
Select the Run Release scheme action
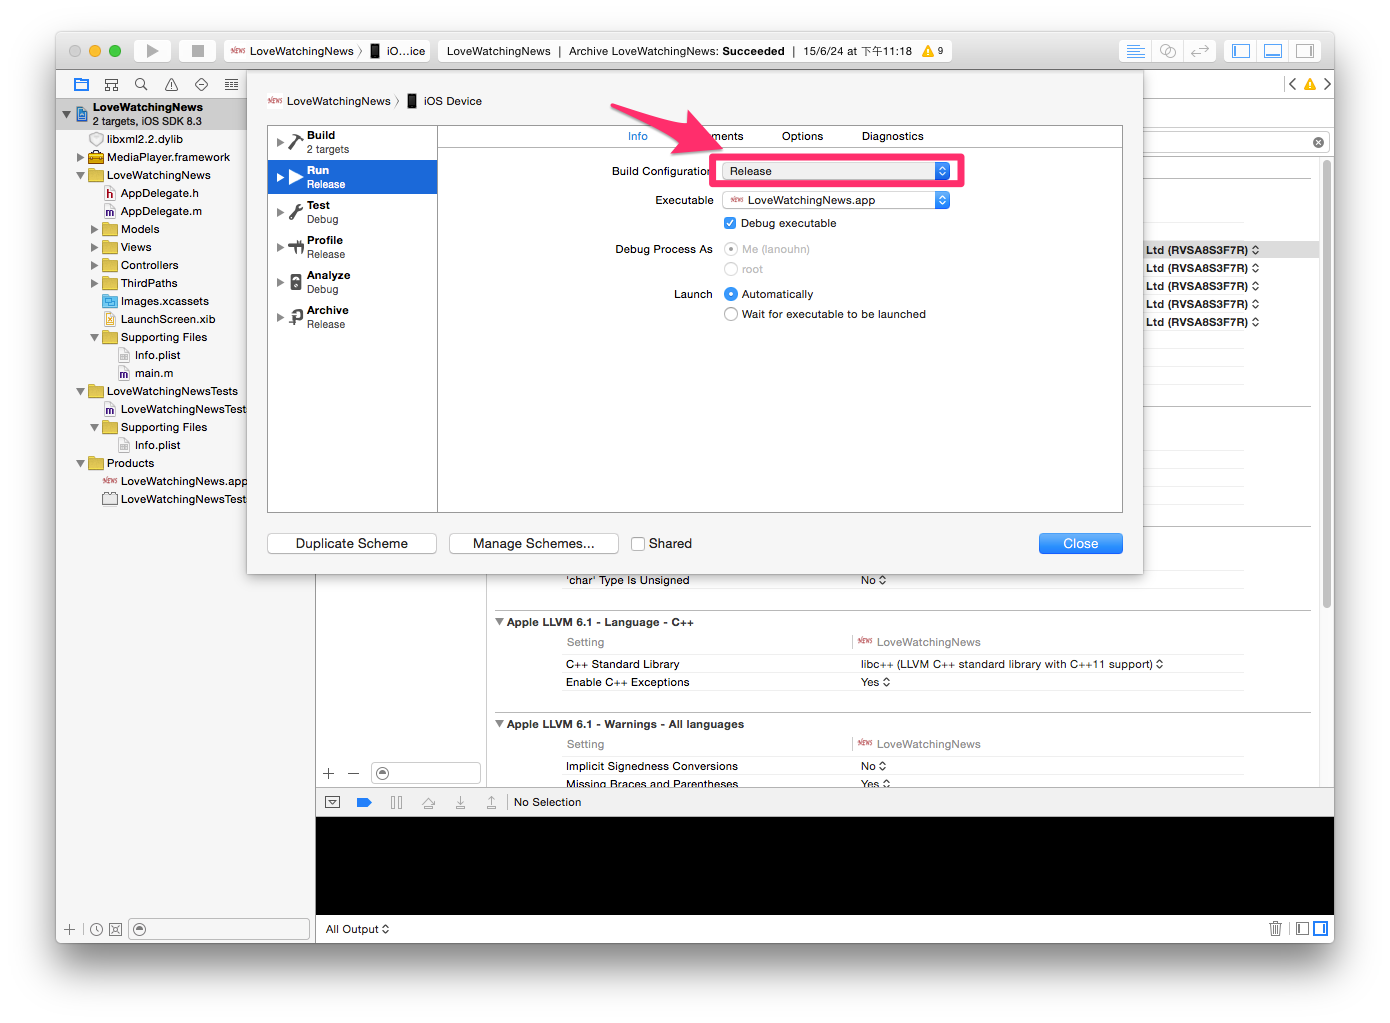coord(353,177)
